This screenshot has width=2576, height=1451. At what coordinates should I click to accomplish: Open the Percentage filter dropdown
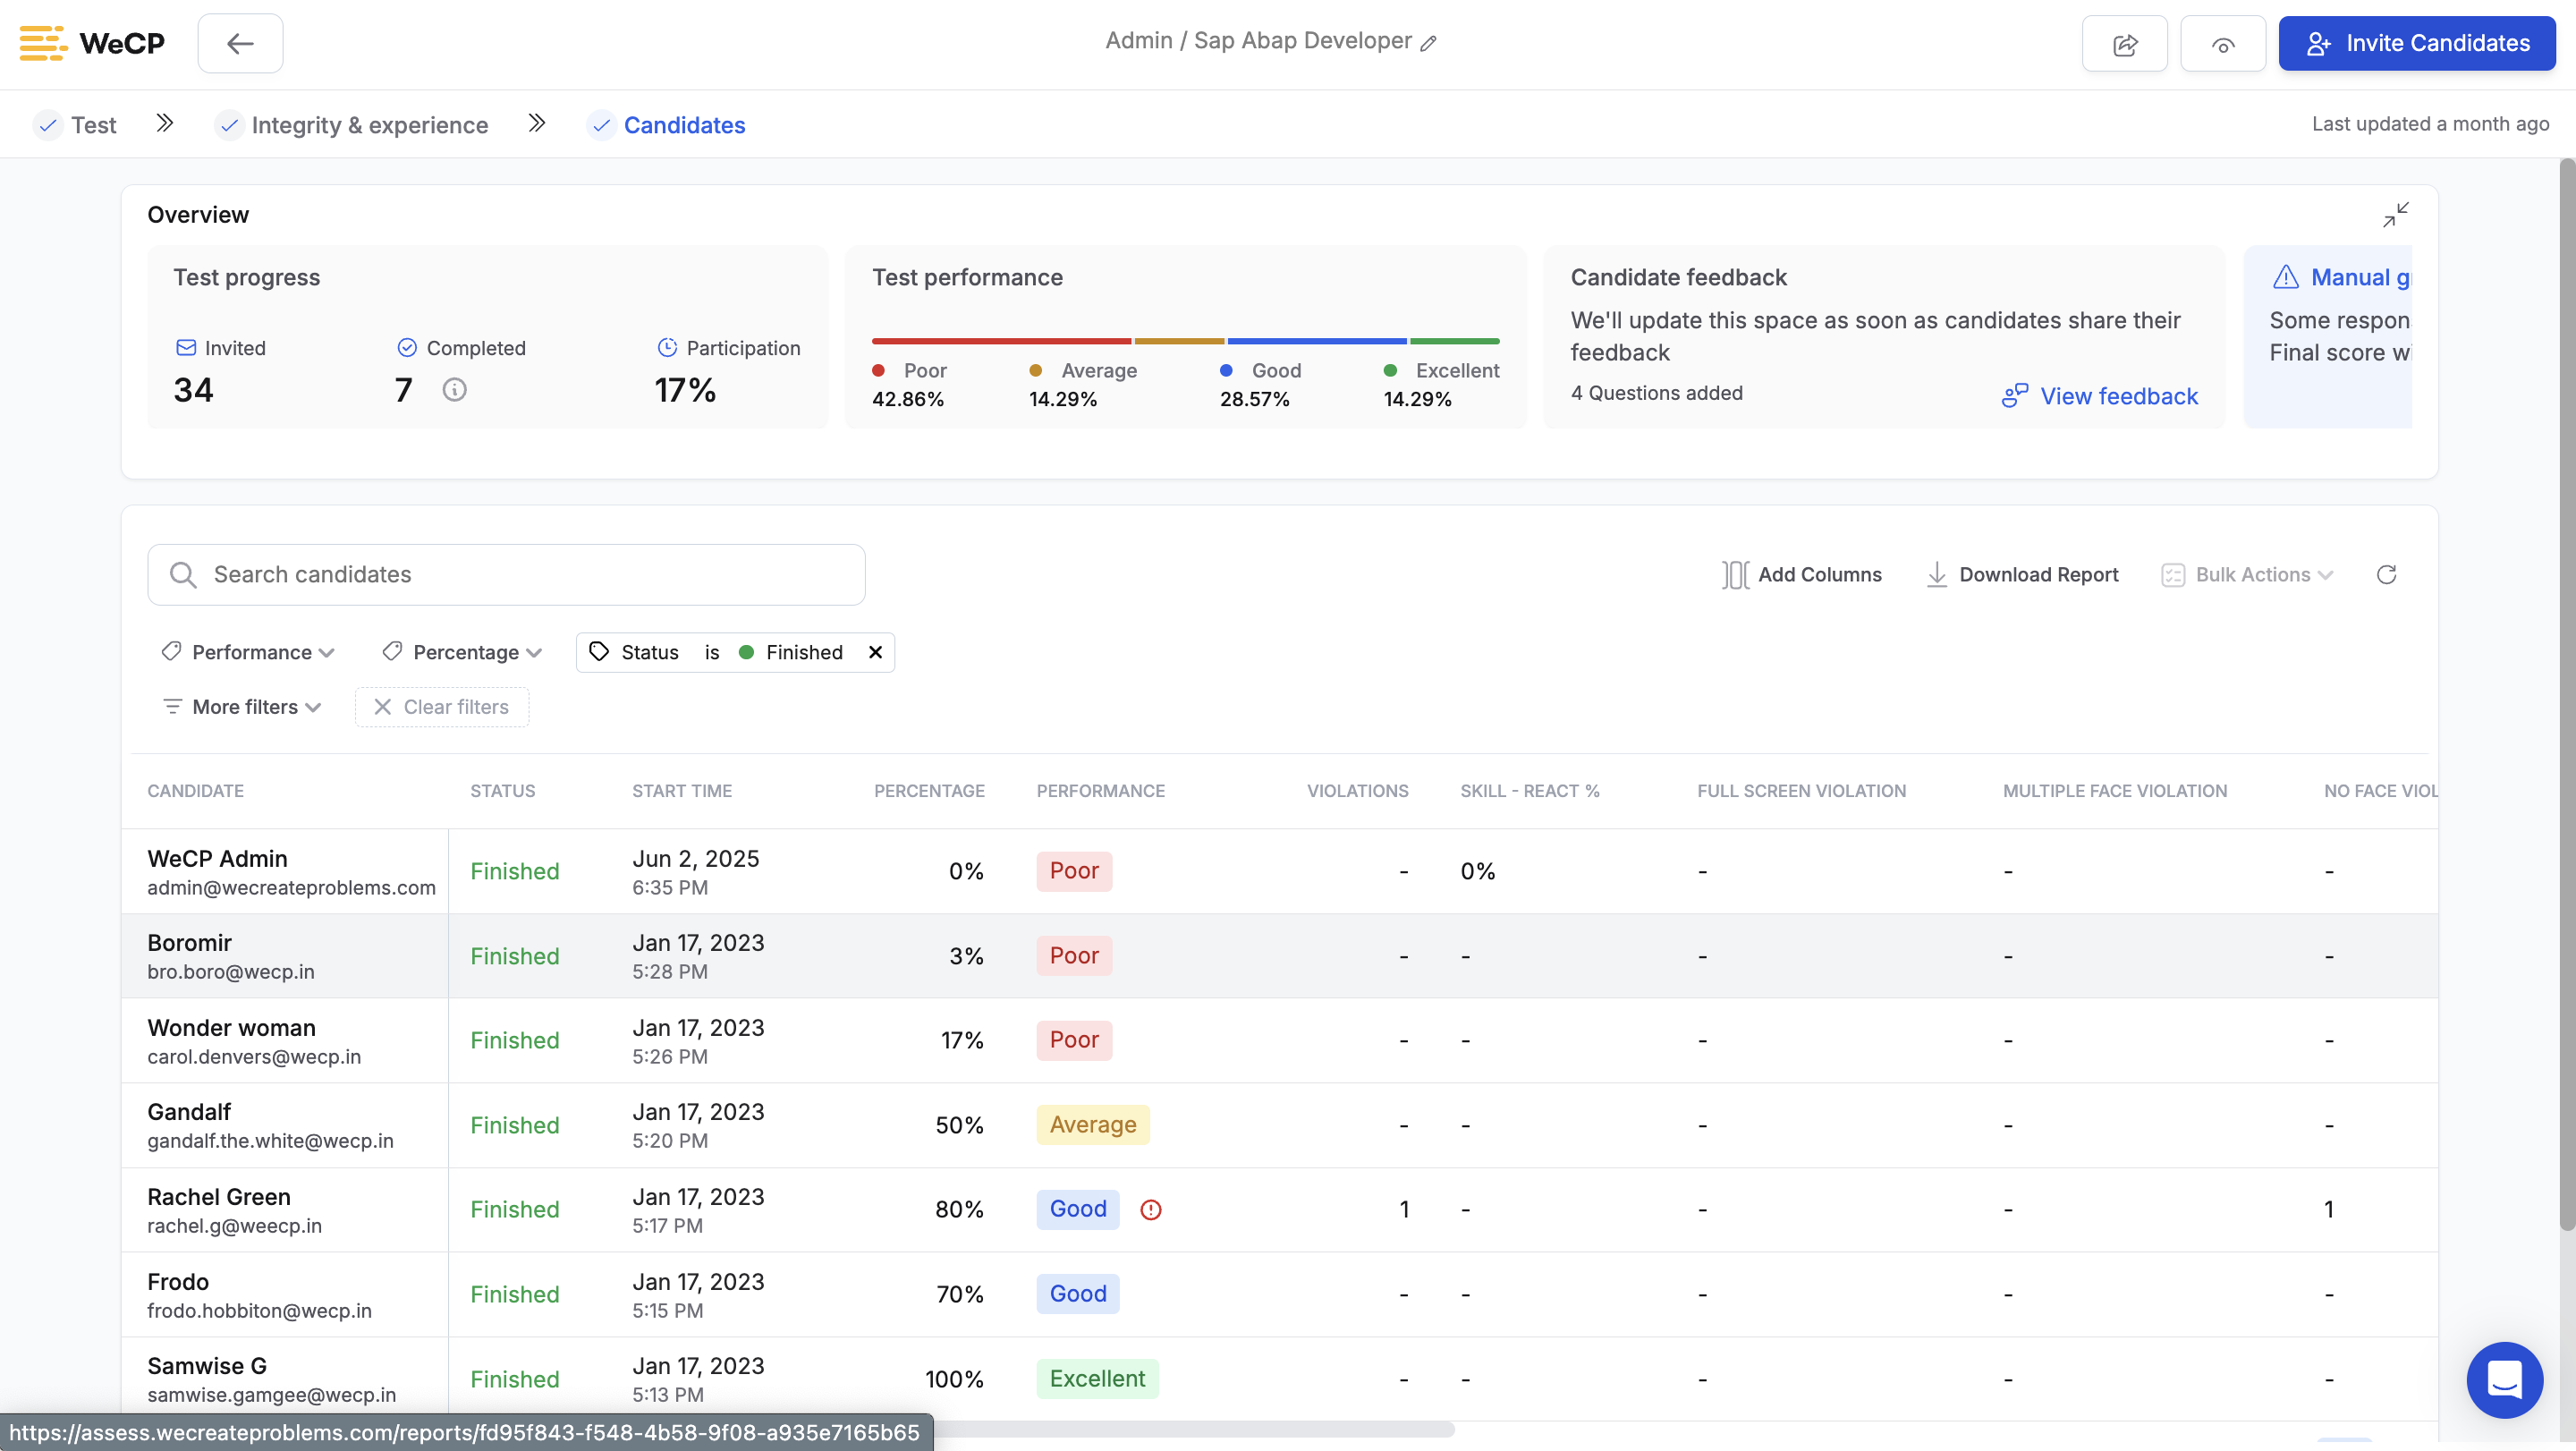coord(462,652)
